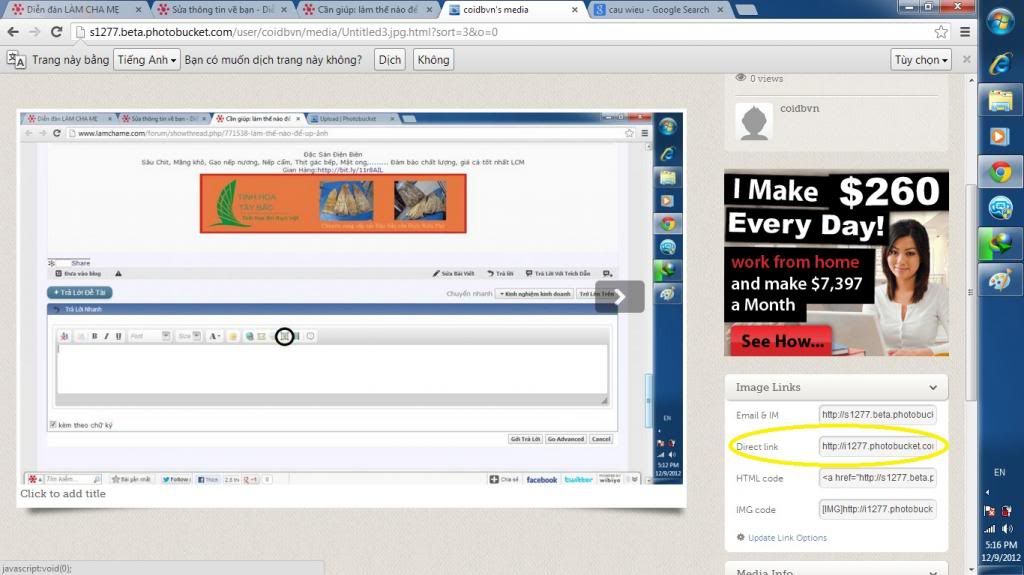Select the IMG code text field
This screenshot has height=575, width=1024.
(877, 510)
